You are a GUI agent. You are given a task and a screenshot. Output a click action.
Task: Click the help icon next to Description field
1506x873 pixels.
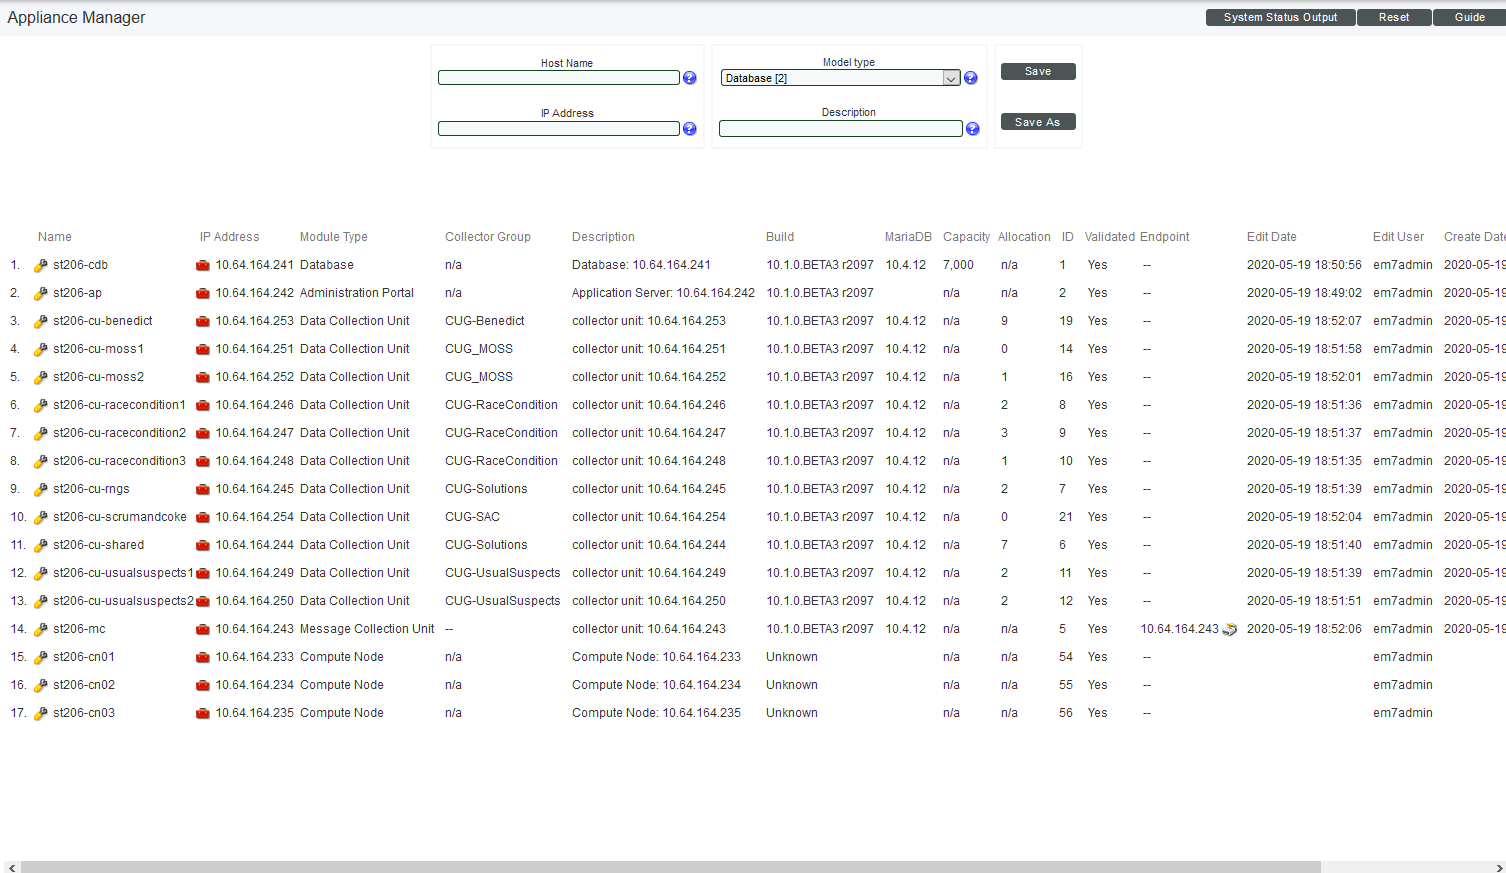pos(972,129)
